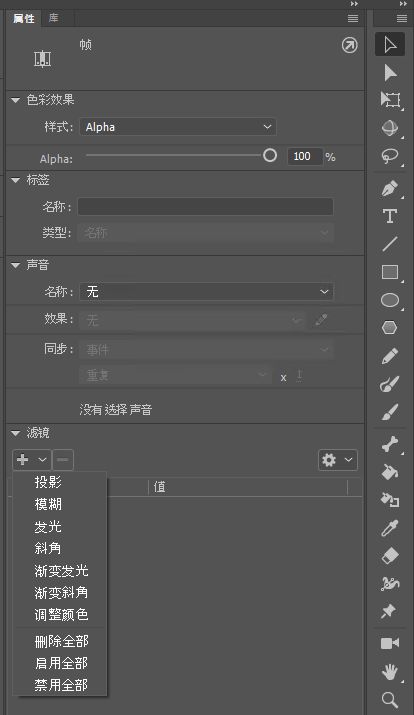Viewport: 414px width, 715px height.
Task: Select the Pen tool
Action: coord(390,188)
